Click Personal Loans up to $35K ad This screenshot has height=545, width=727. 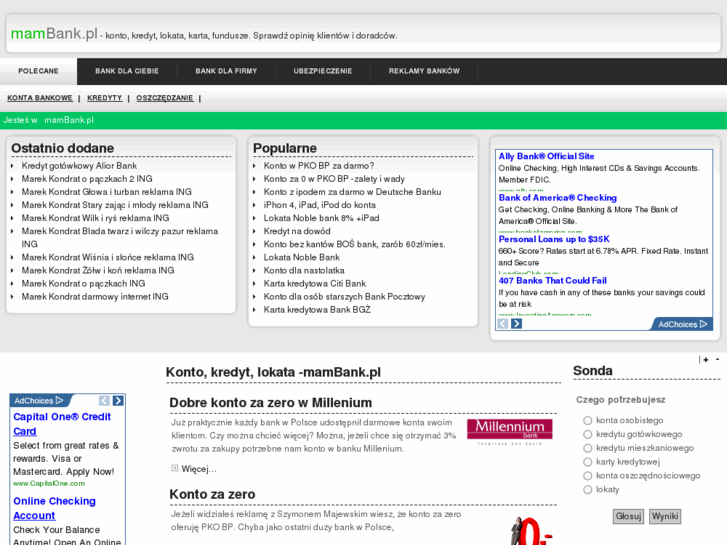tap(554, 239)
